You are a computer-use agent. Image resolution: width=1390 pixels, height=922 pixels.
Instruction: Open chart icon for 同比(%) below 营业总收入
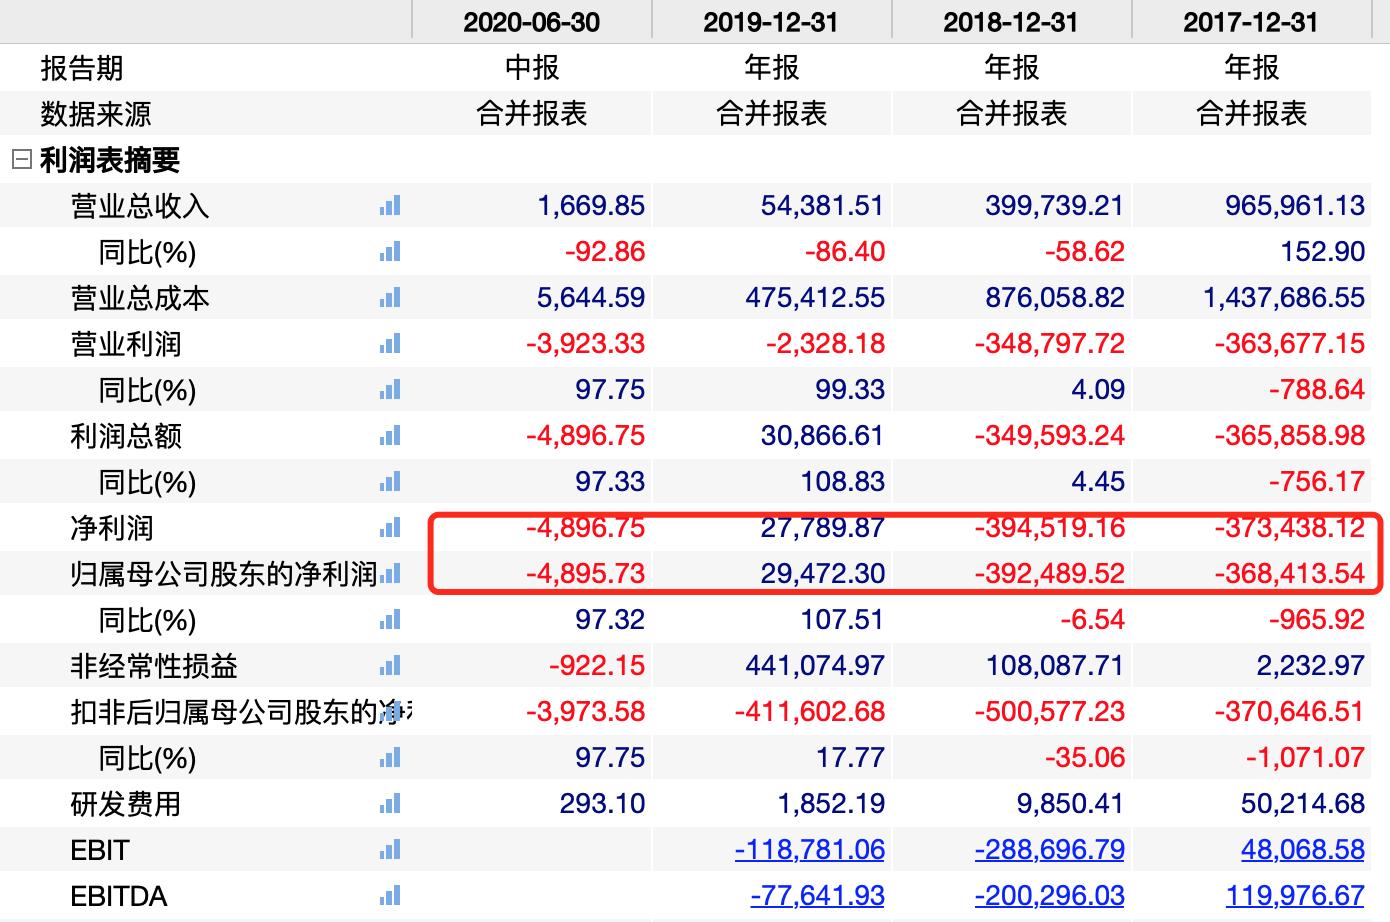[x=390, y=252]
